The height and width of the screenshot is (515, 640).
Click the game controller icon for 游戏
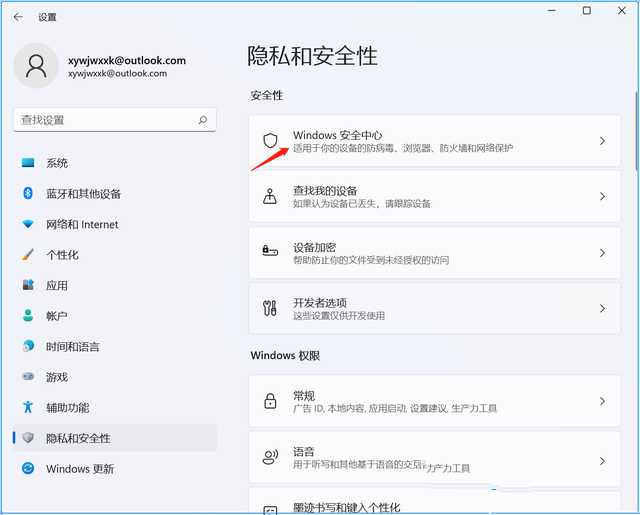click(28, 376)
